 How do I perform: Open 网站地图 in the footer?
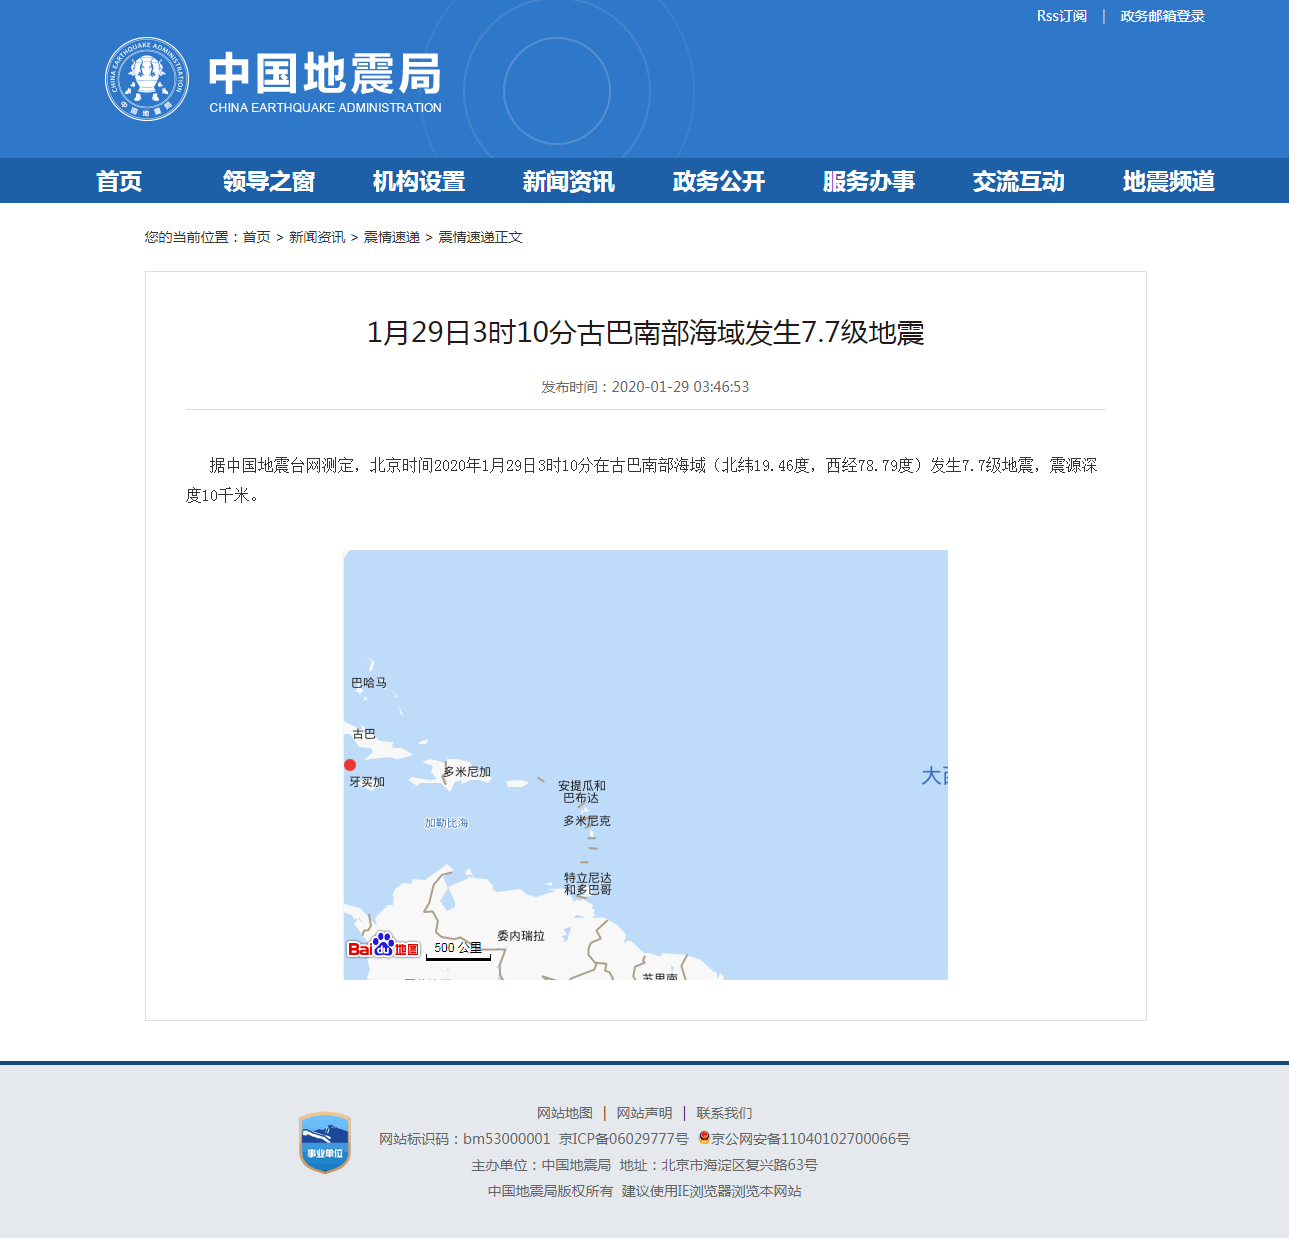pos(565,1113)
